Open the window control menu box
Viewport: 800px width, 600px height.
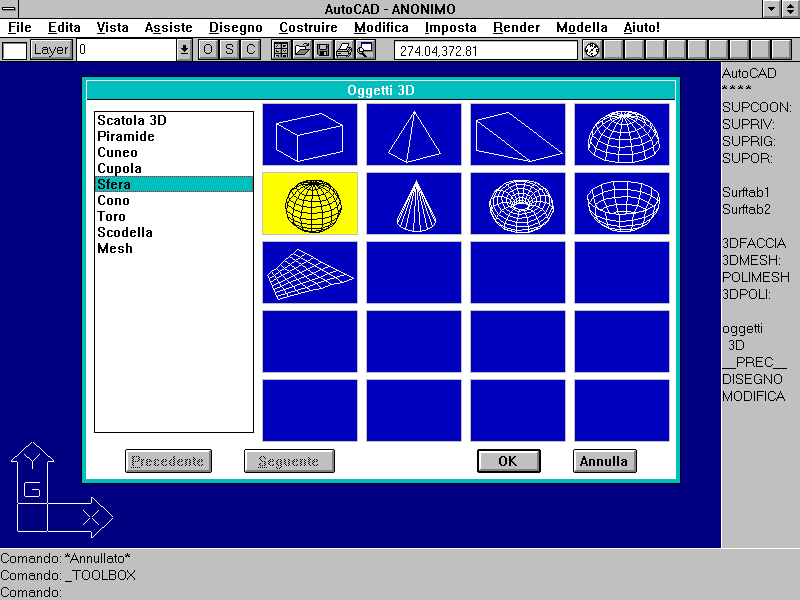click(9, 8)
